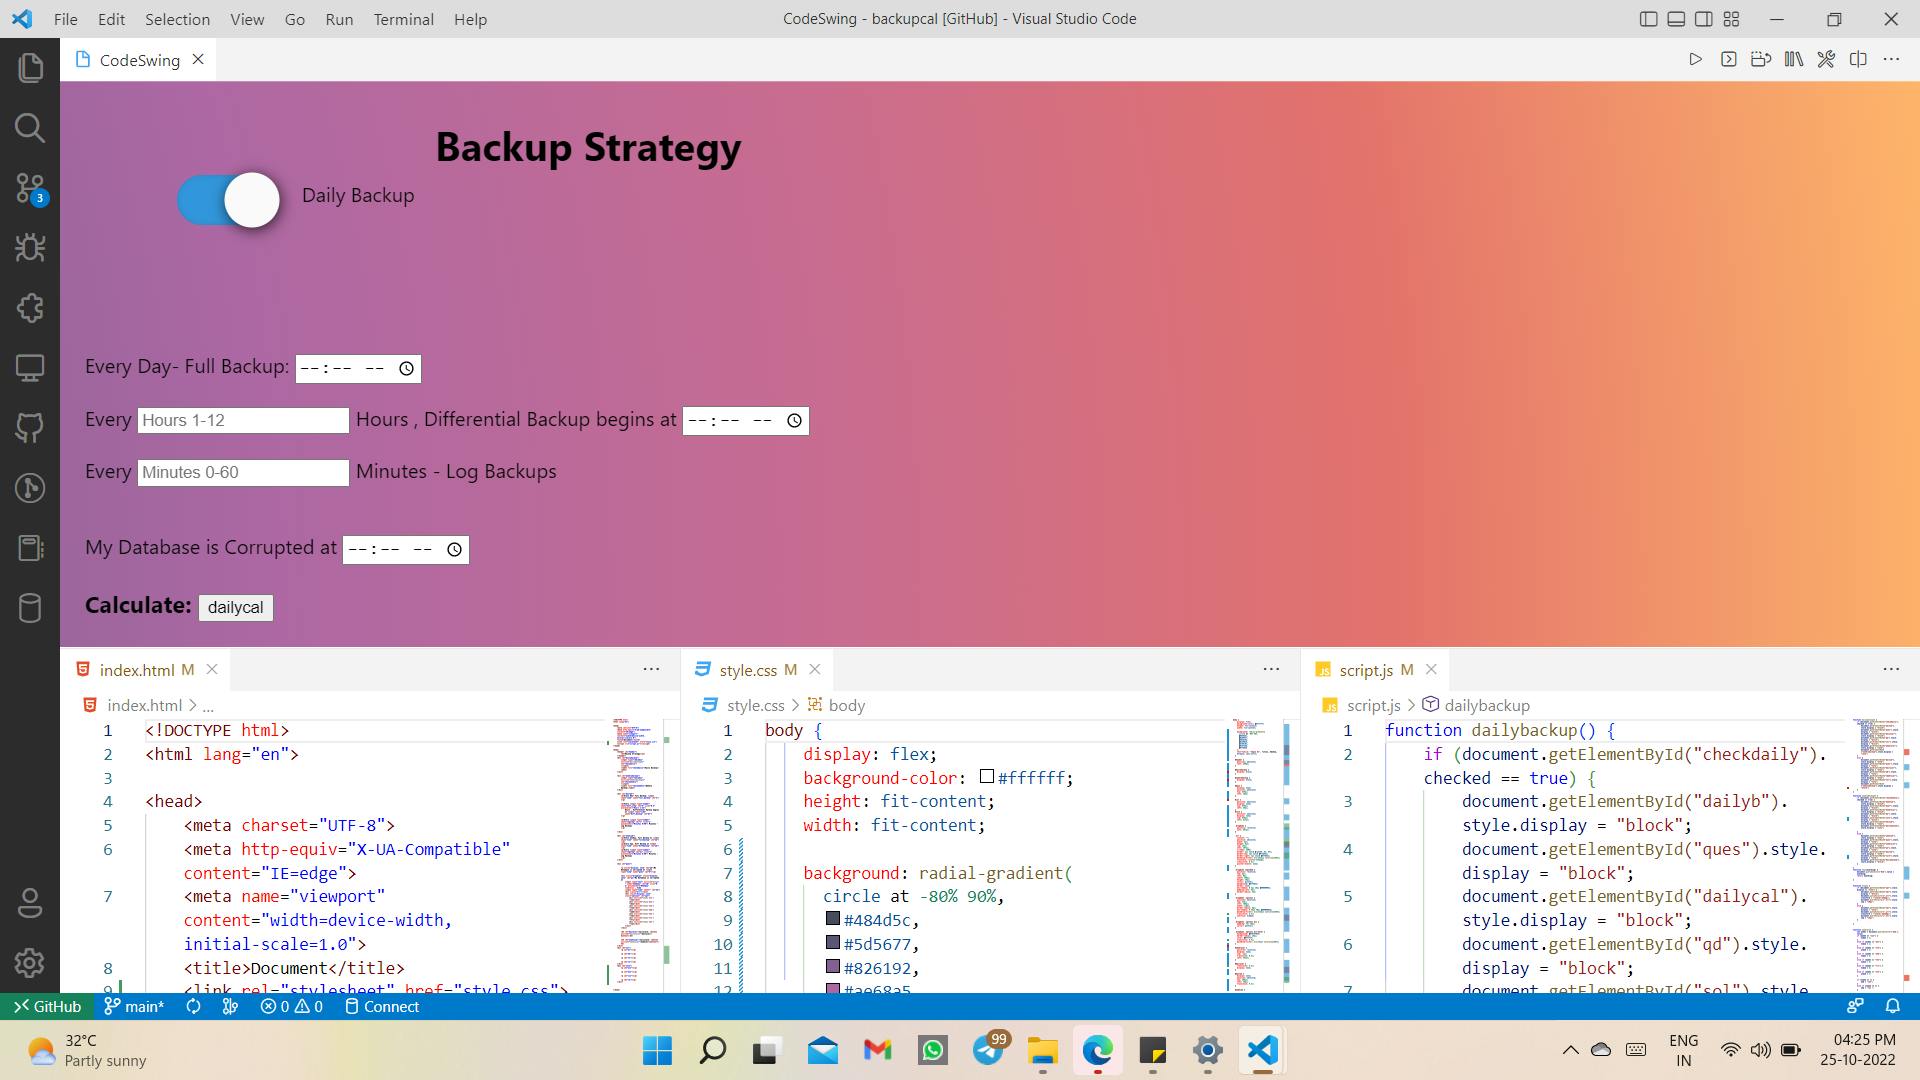The height and width of the screenshot is (1080, 1920).
Task: Split the CodeSwing editor right
Action: (1858, 60)
